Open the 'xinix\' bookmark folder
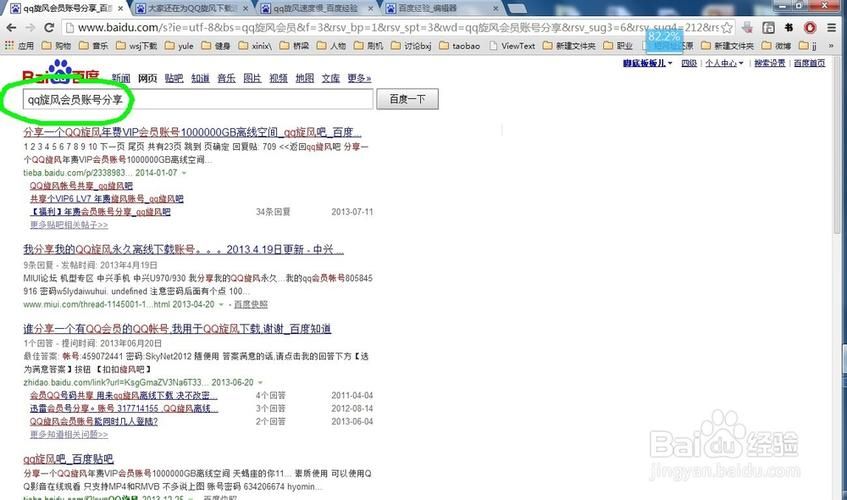The width and height of the screenshot is (847, 500). coord(255,46)
